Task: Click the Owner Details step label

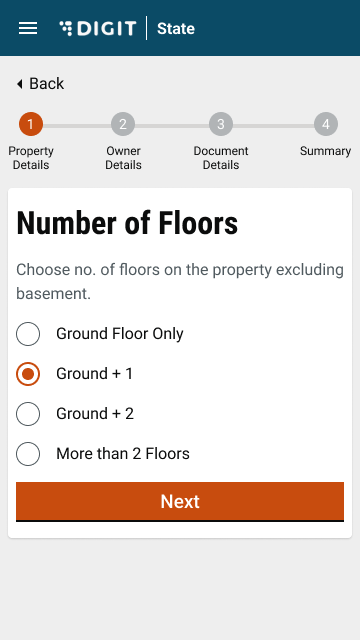Action: click(x=123, y=158)
